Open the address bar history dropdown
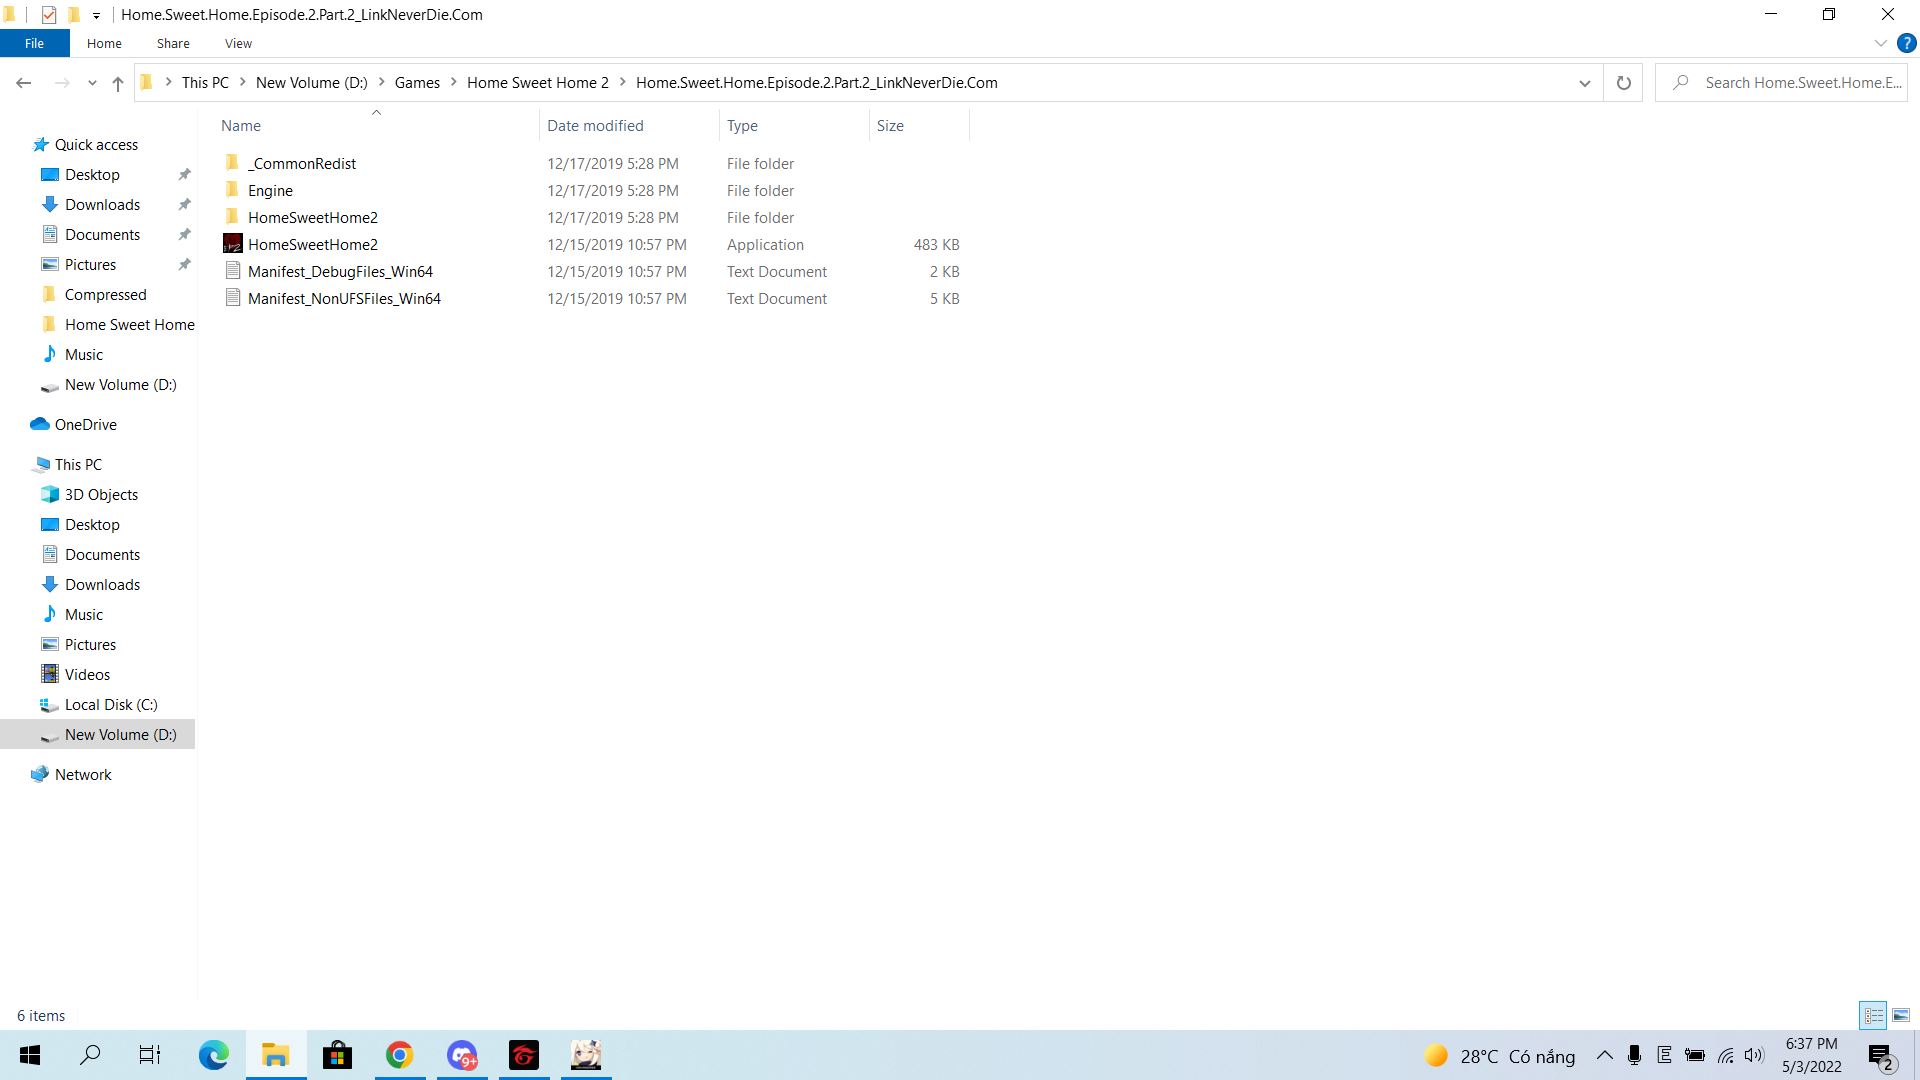Image resolution: width=1920 pixels, height=1080 pixels. click(x=1584, y=83)
